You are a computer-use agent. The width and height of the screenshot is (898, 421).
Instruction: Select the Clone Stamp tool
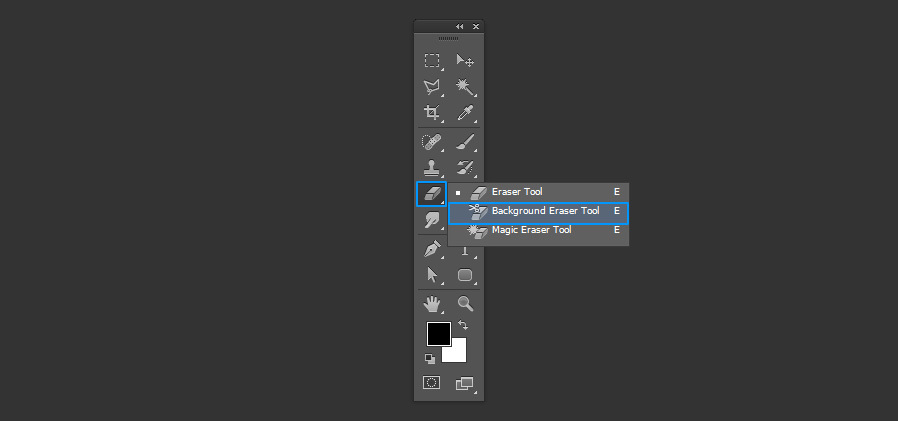432,168
